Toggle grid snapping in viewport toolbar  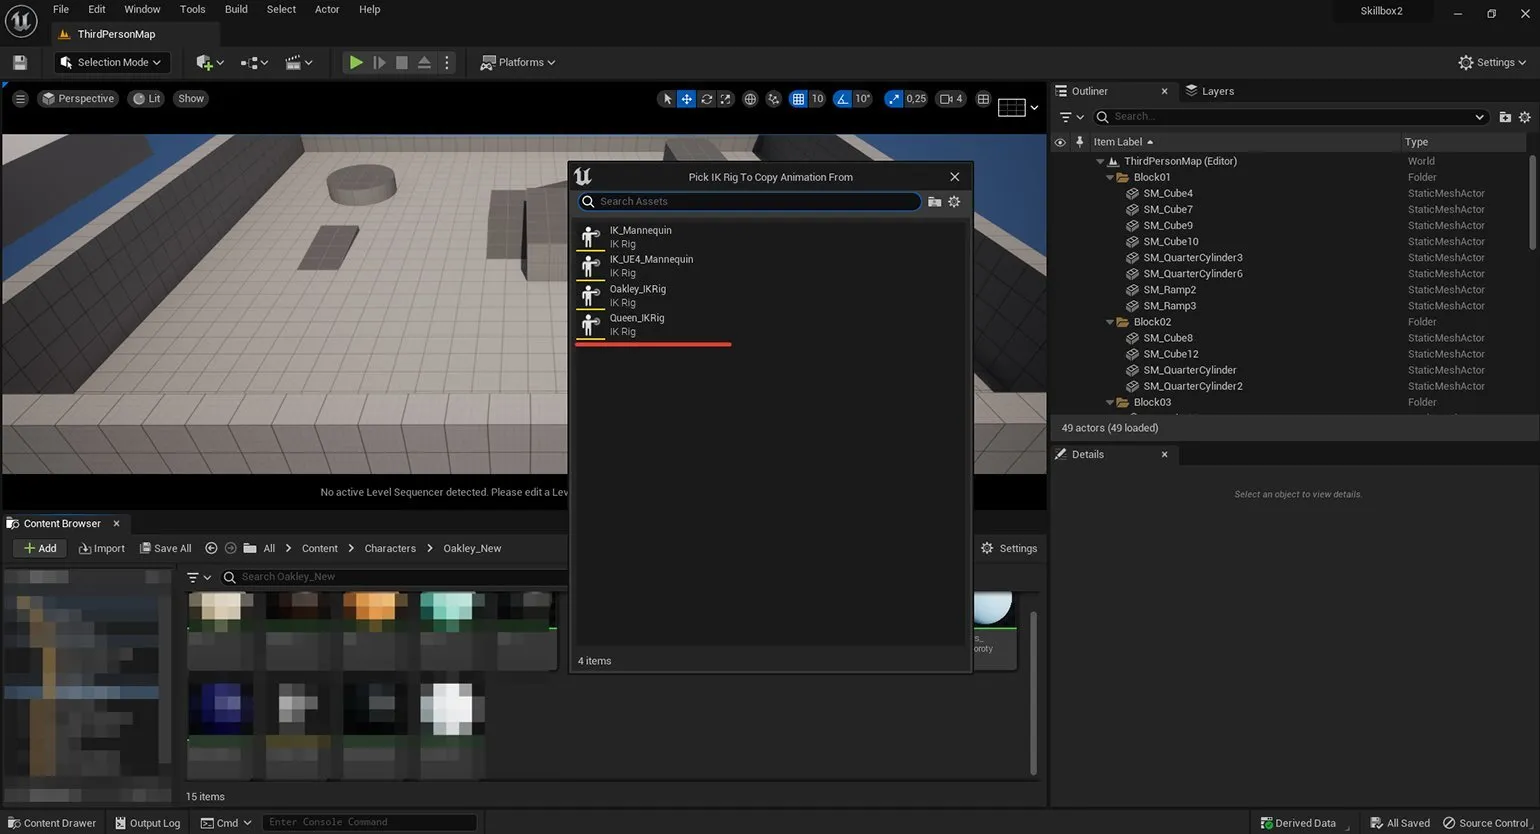pyautogui.click(x=798, y=99)
